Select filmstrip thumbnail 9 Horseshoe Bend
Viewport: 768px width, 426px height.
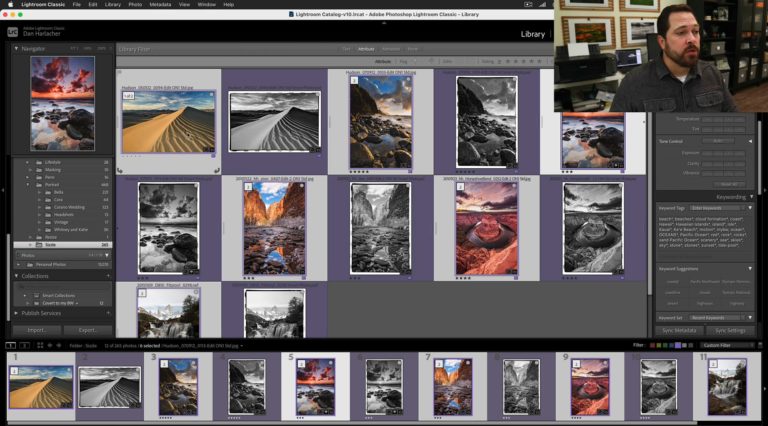[x=590, y=387]
